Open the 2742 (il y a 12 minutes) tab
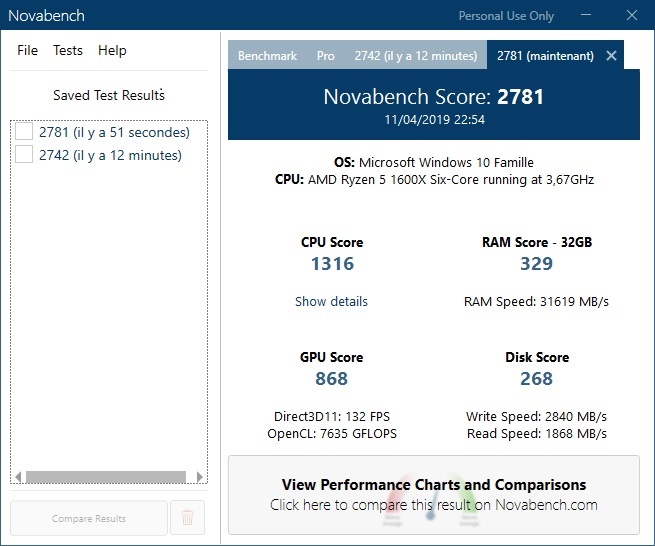Screen dimensions: 655x546 (417, 56)
